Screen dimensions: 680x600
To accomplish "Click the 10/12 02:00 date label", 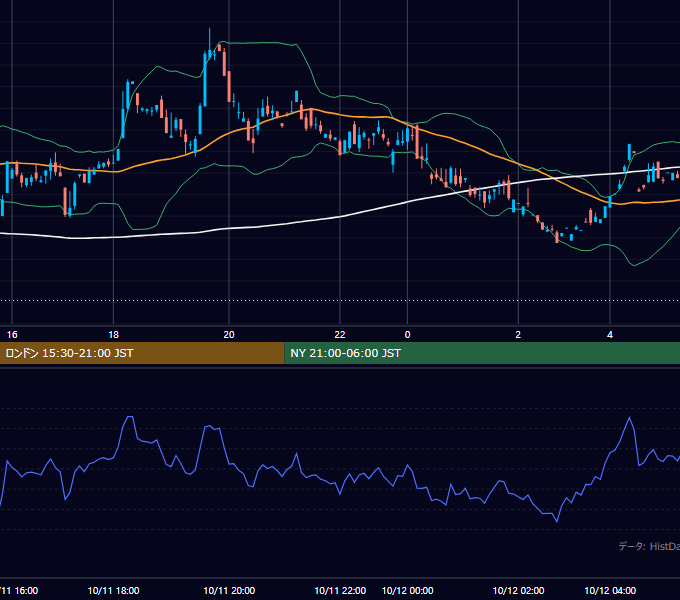I will 518,591.
